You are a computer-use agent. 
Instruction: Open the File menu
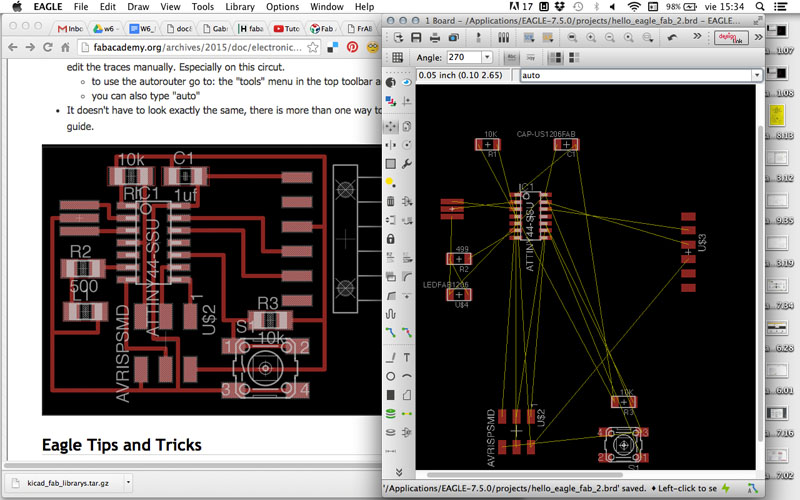pyautogui.click(x=81, y=7)
